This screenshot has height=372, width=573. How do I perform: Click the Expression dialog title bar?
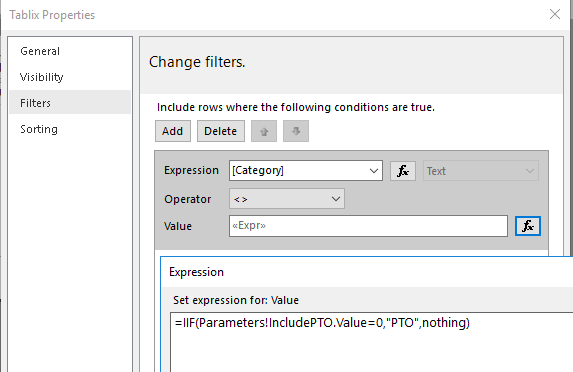tap(367, 272)
